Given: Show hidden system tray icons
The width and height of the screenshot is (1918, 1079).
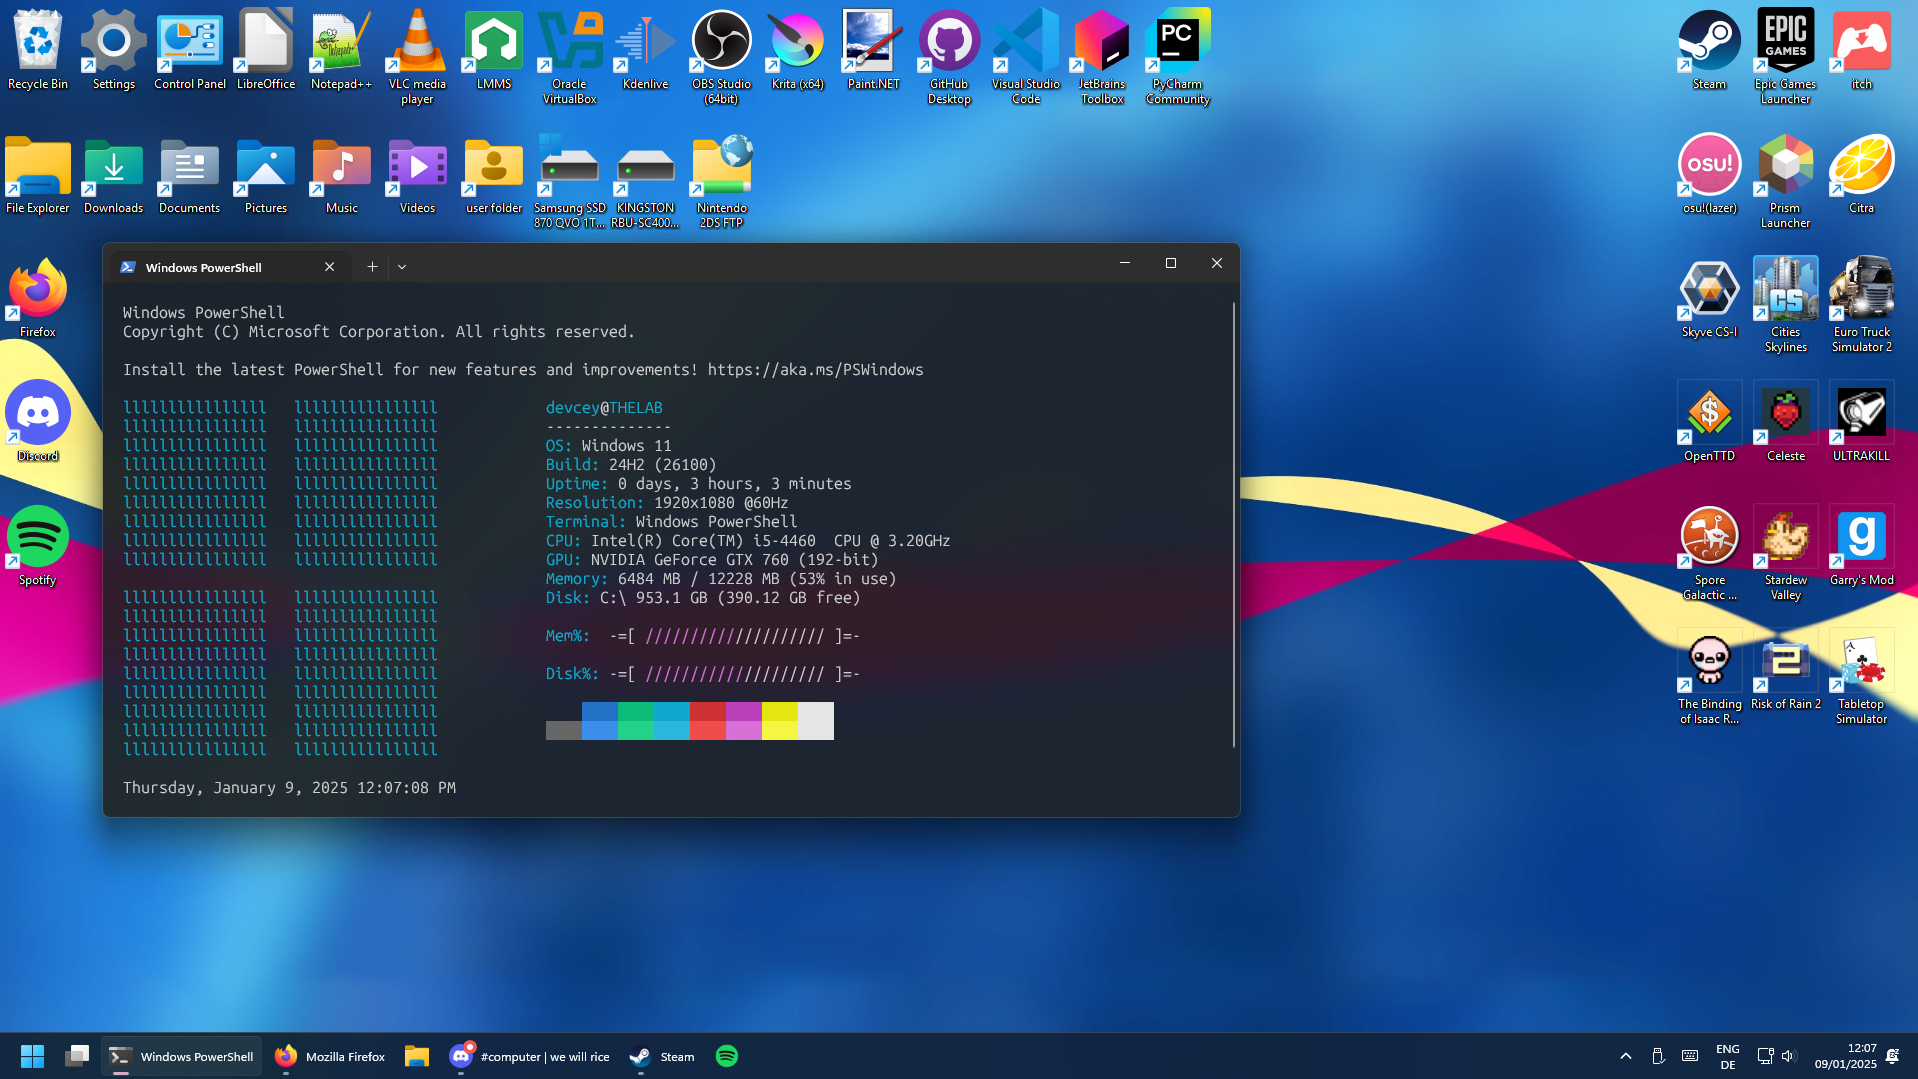Looking at the screenshot, I should click(x=1625, y=1056).
